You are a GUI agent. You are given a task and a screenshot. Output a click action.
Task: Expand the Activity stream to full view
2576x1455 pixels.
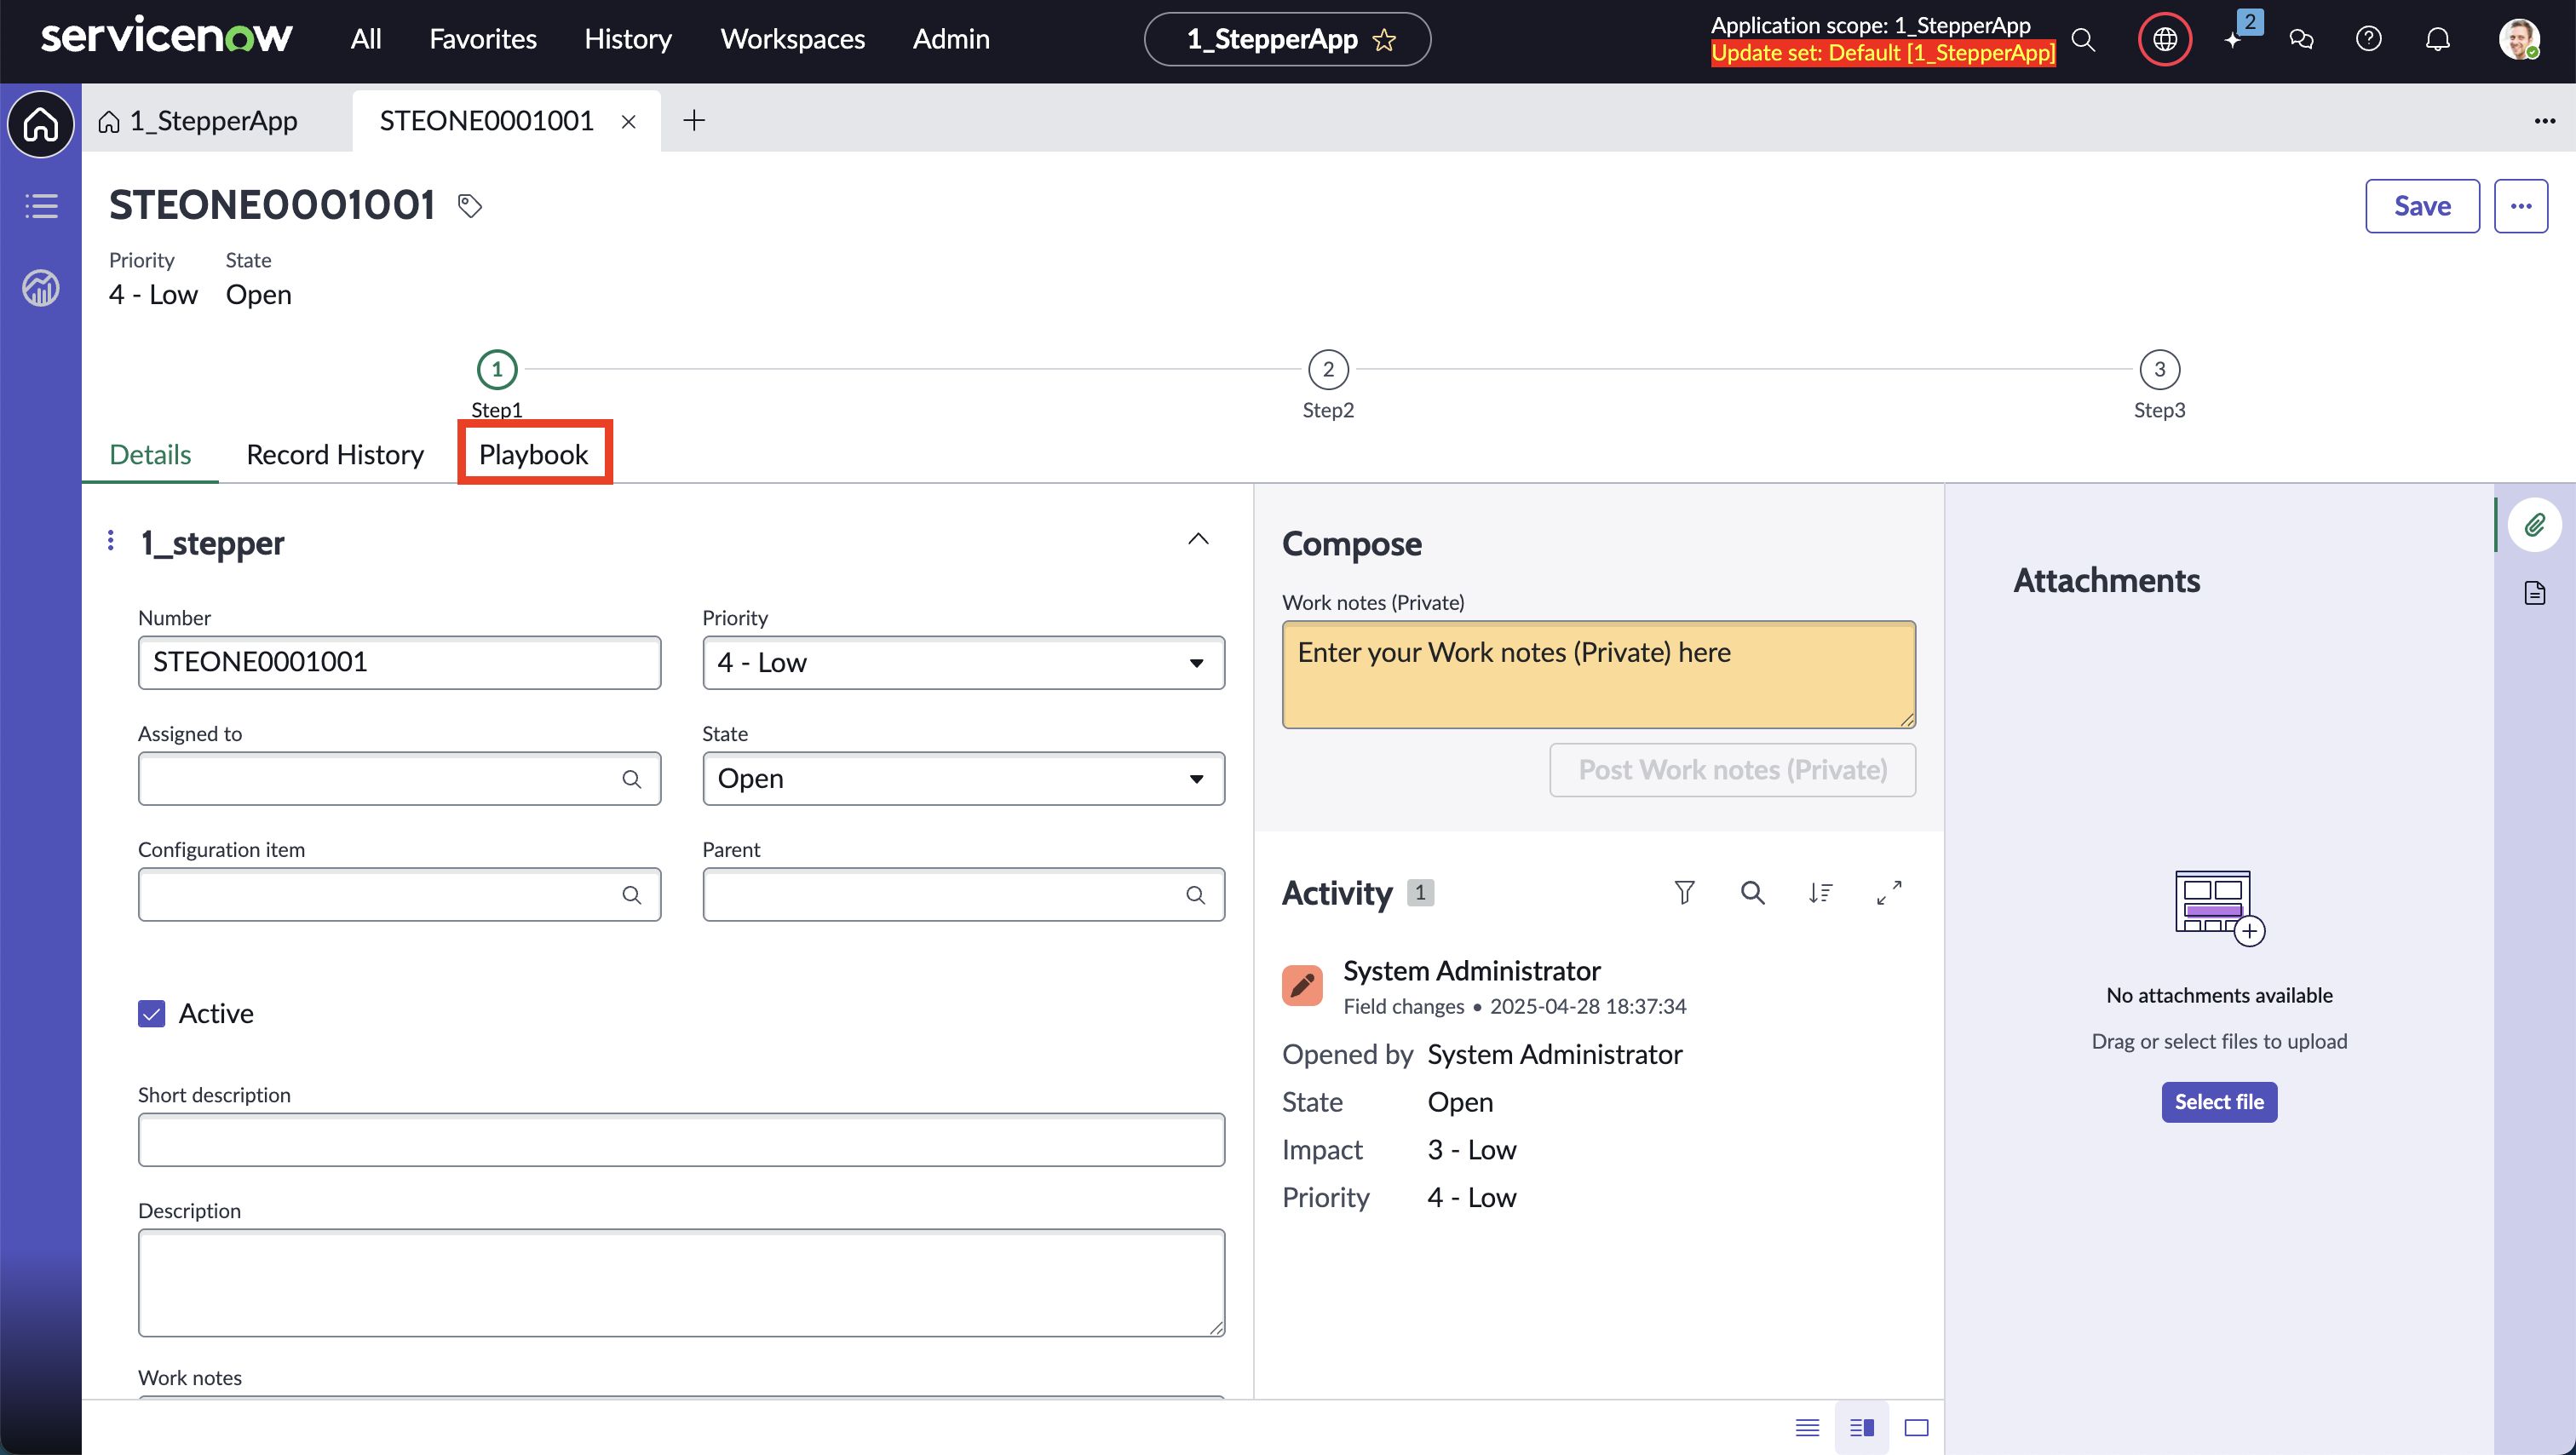click(1889, 892)
